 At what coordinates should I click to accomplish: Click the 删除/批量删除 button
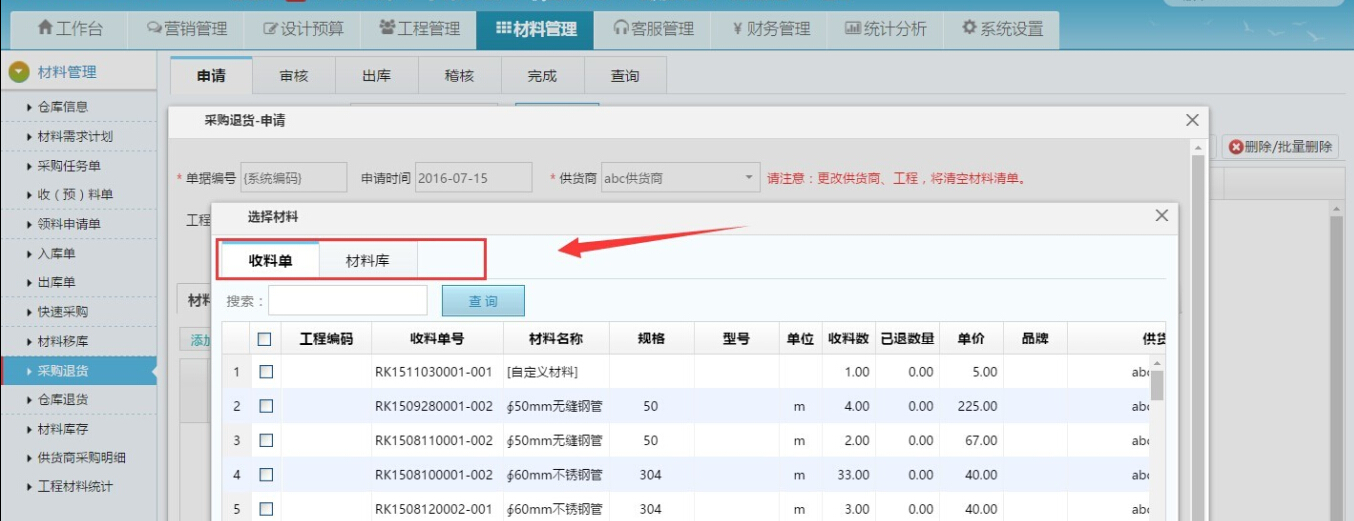[1280, 147]
